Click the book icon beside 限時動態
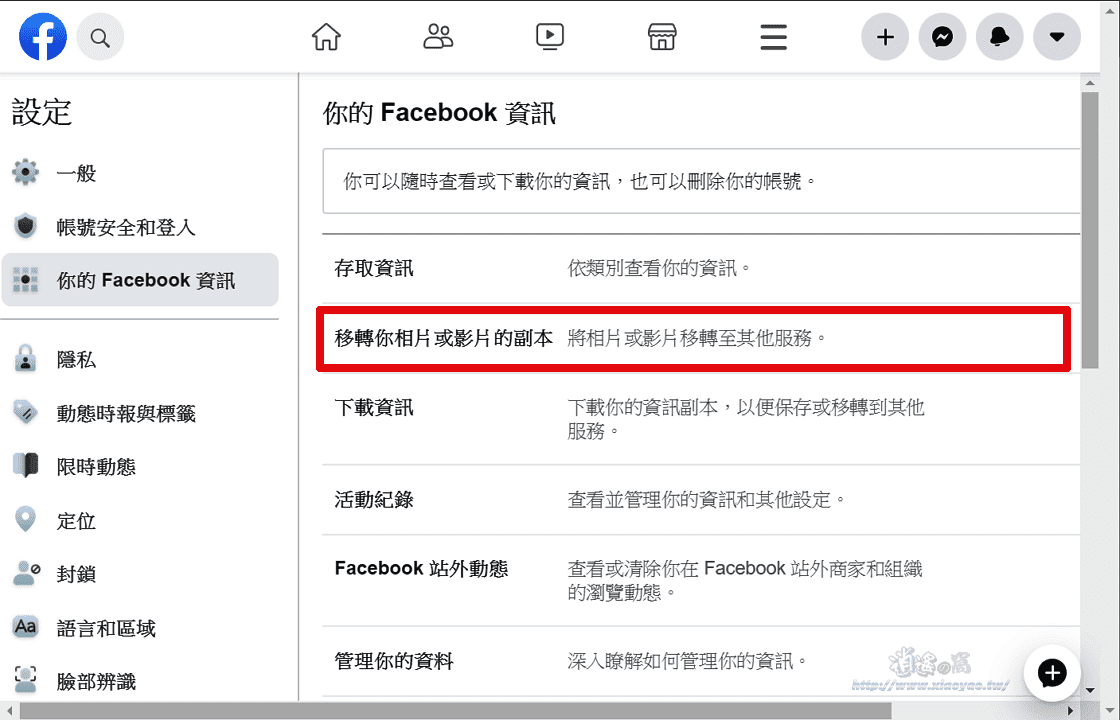Image resolution: width=1120 pixels, height=720 pixels. click(x=26, y=466)
